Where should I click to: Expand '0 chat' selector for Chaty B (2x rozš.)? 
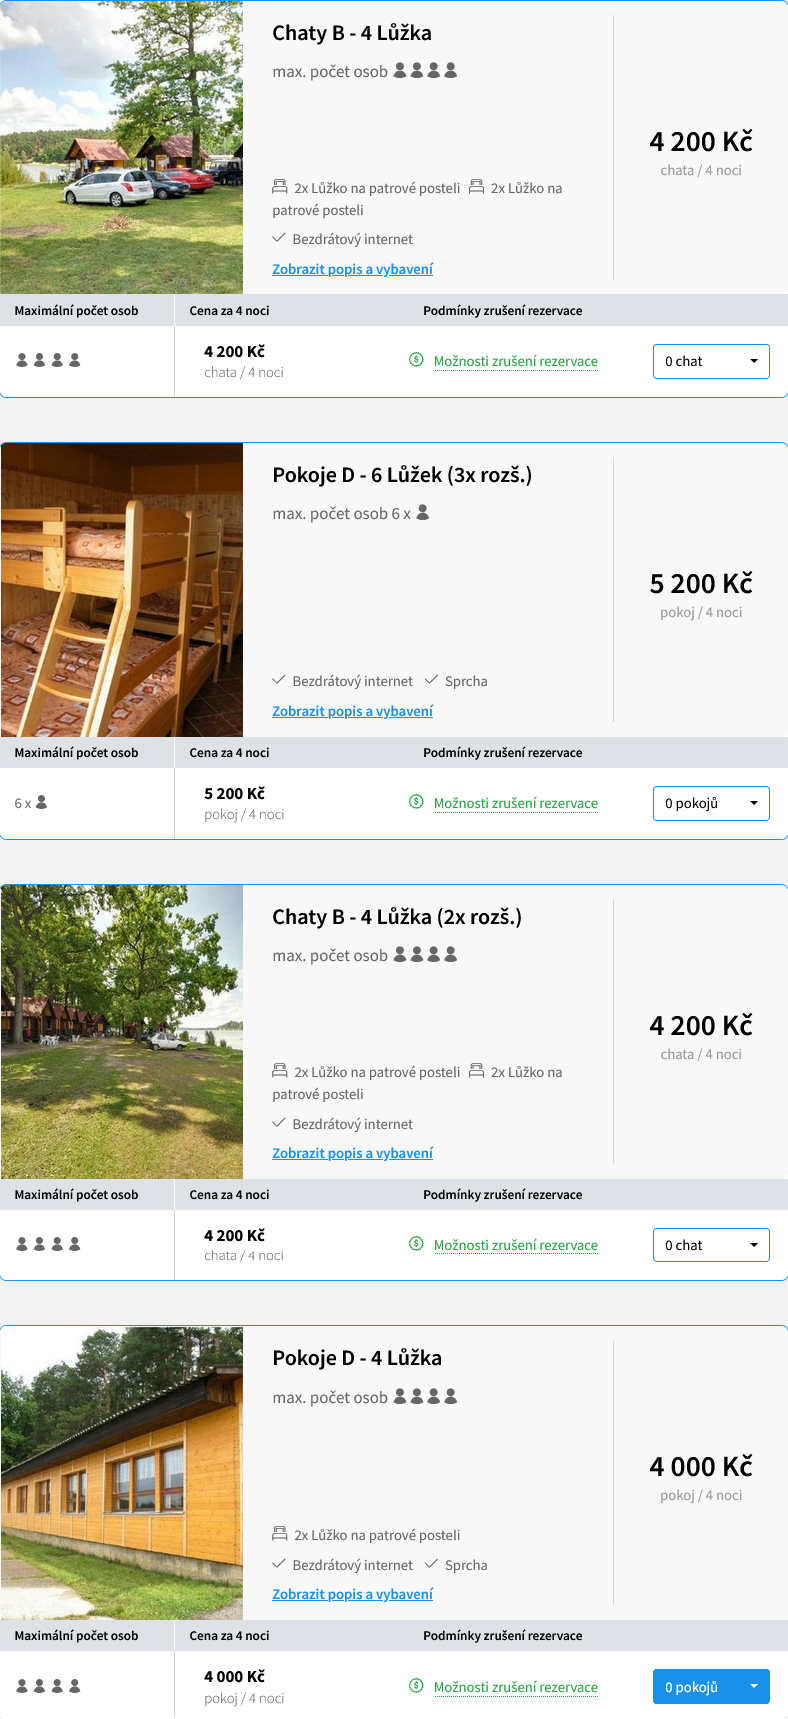pyautogui.click(x=711, y=1245)
